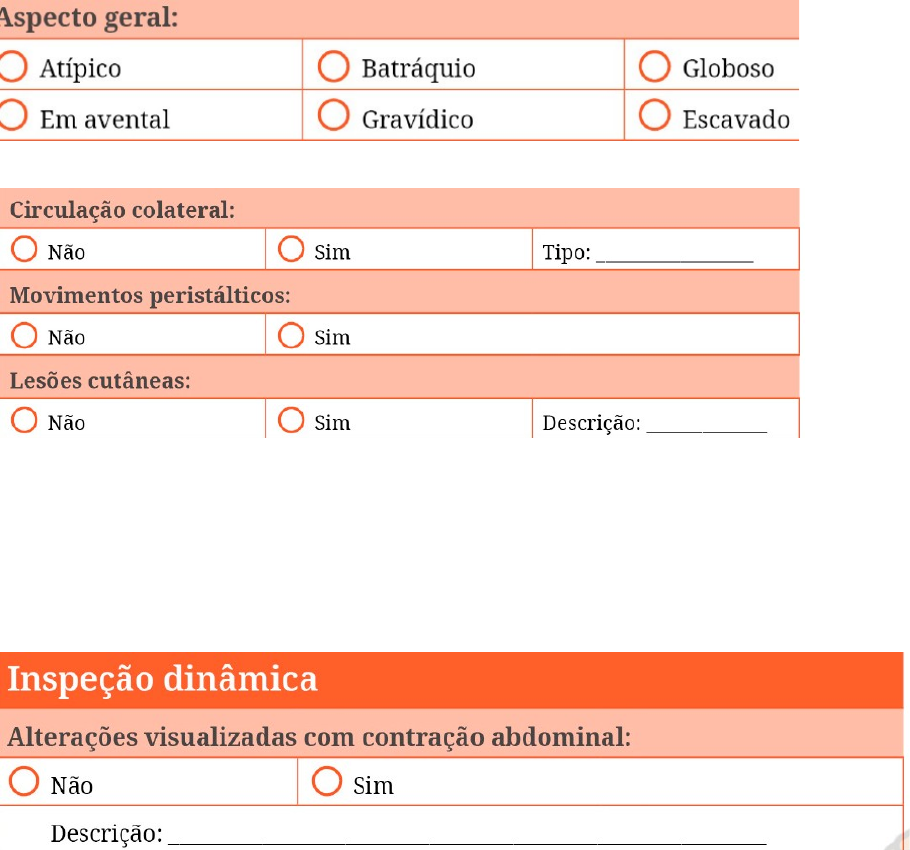Click the Lesões cutâneas Descrição field
Image resolution: width=910 pixels, height=850 pixels.
pyautogui.click(x=707, y=425)
